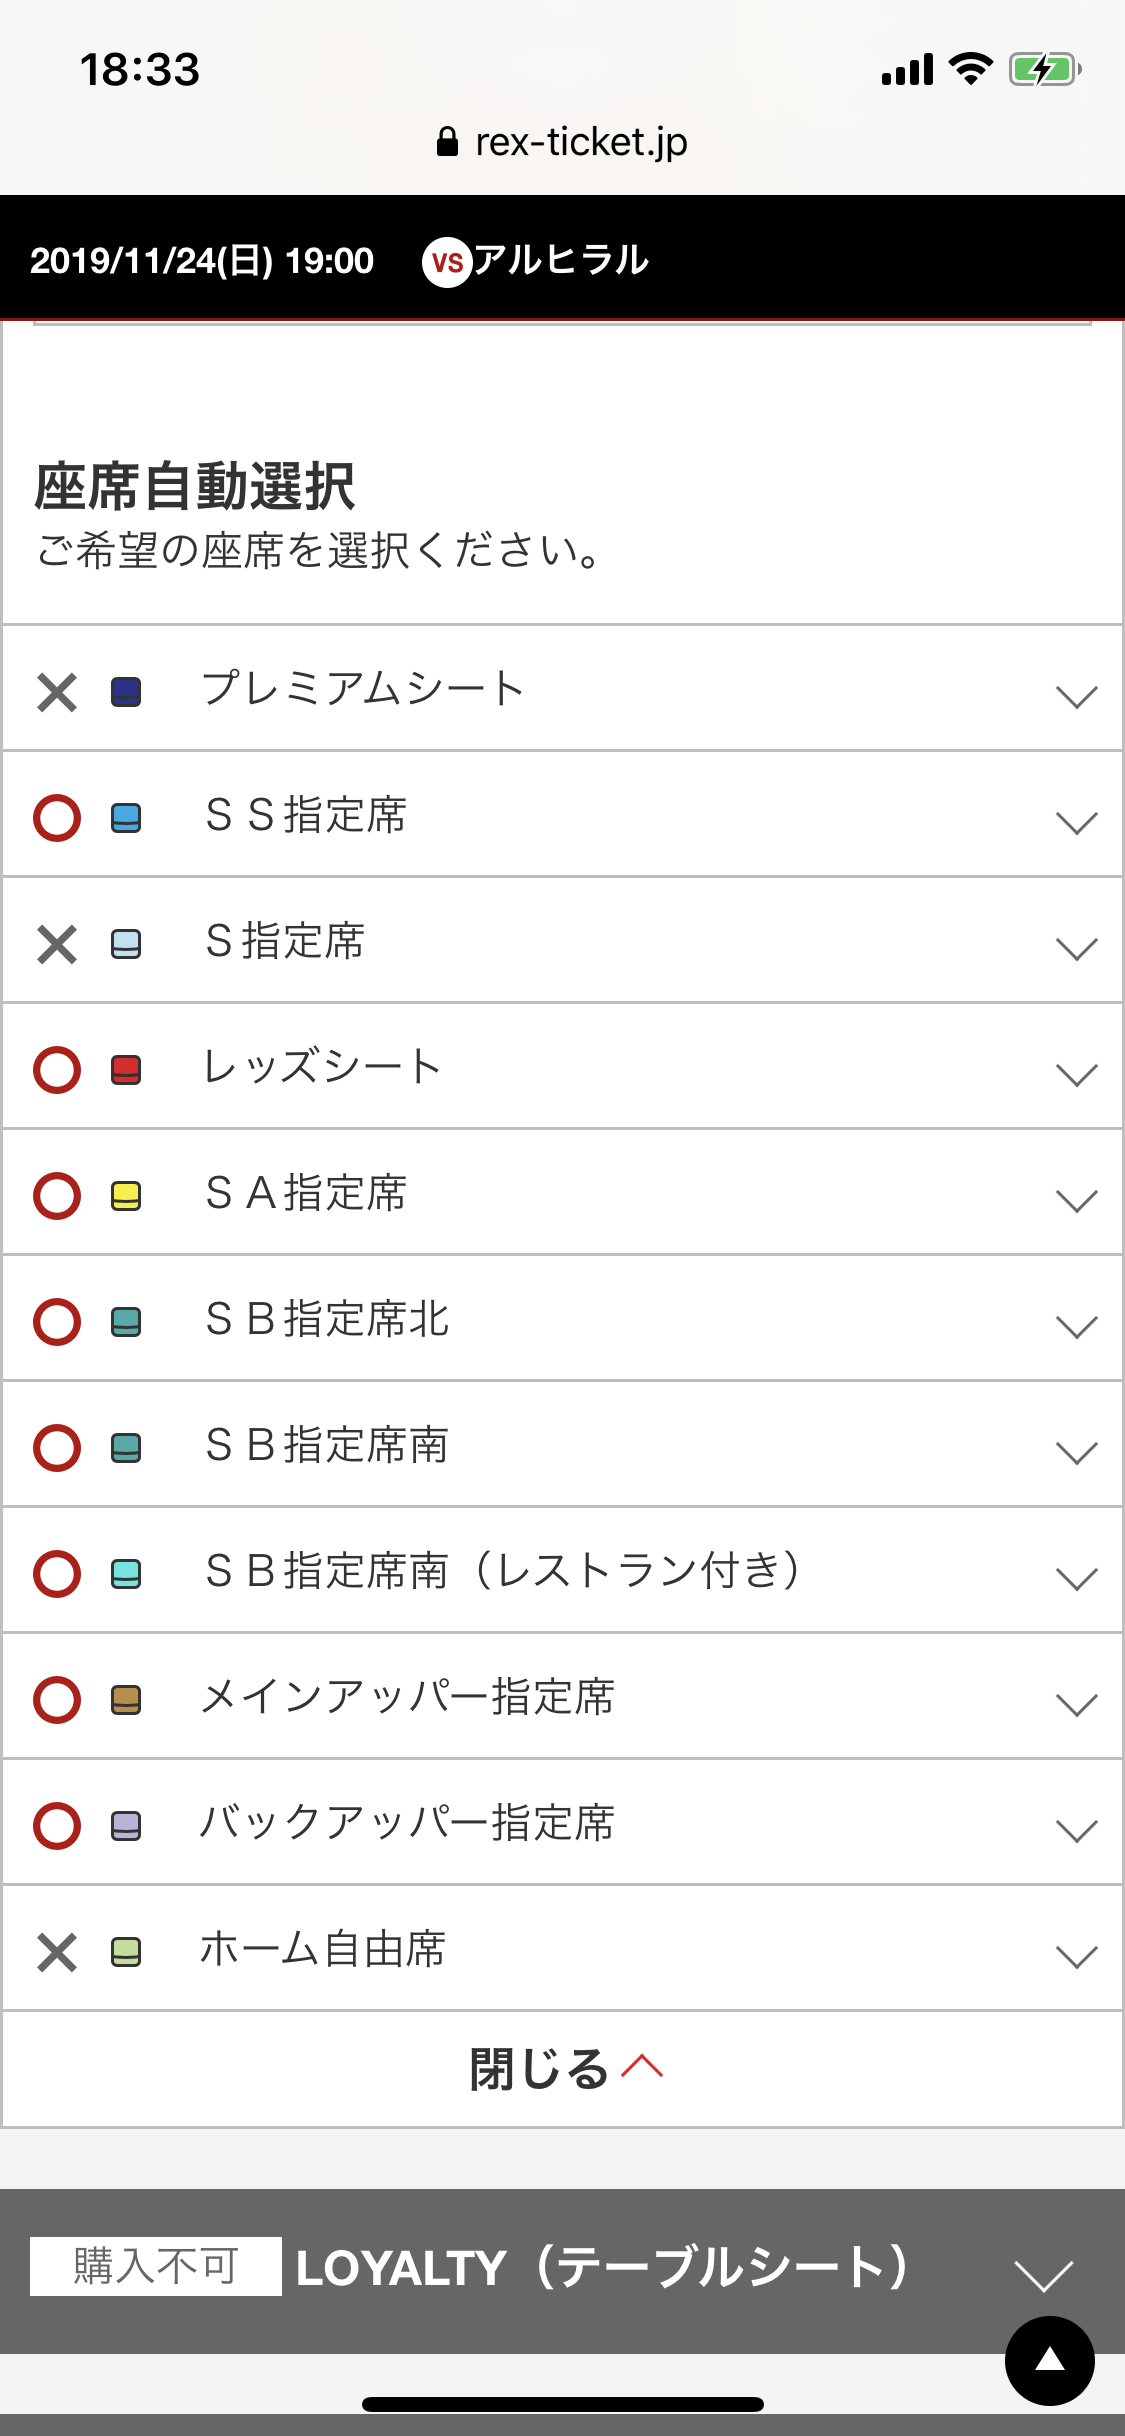This screenshot has width=1125, height=2436.
Task: Tap the padlock icon in the address bar
Action: click(447, 142)
